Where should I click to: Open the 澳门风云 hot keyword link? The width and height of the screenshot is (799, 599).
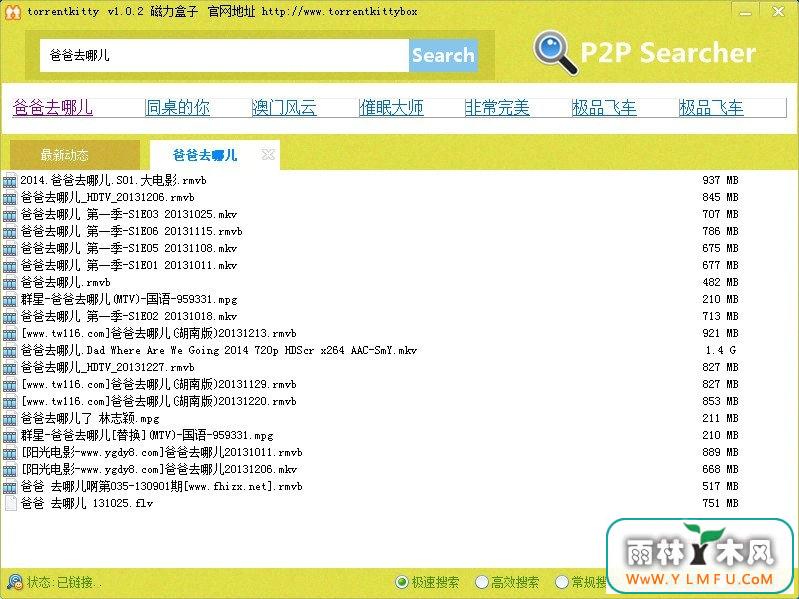click(x=284, y=107)
